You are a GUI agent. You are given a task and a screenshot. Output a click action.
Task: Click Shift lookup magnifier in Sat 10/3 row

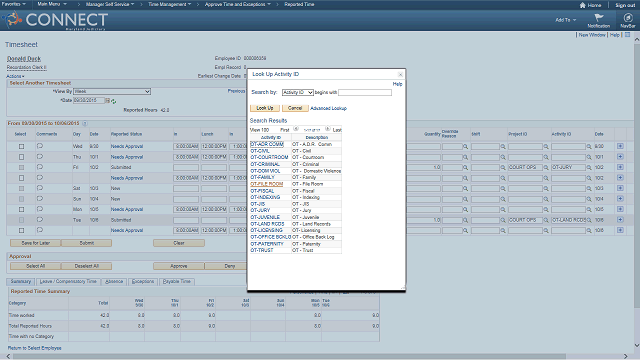pyautogui.click(x=503, y=189)
